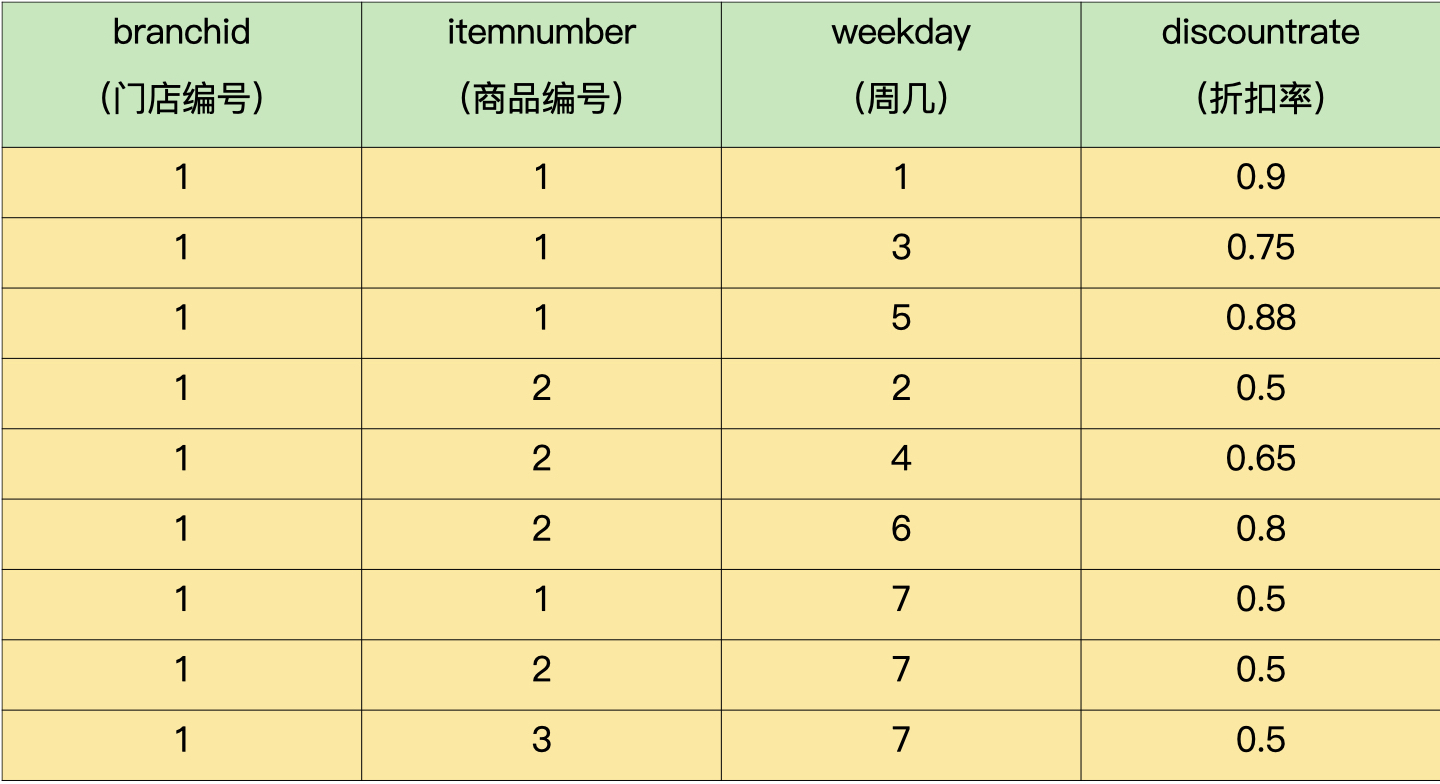Click the itemnumber cell containing 3
This screenshot has height=784, width=1440.
(541, 740)
